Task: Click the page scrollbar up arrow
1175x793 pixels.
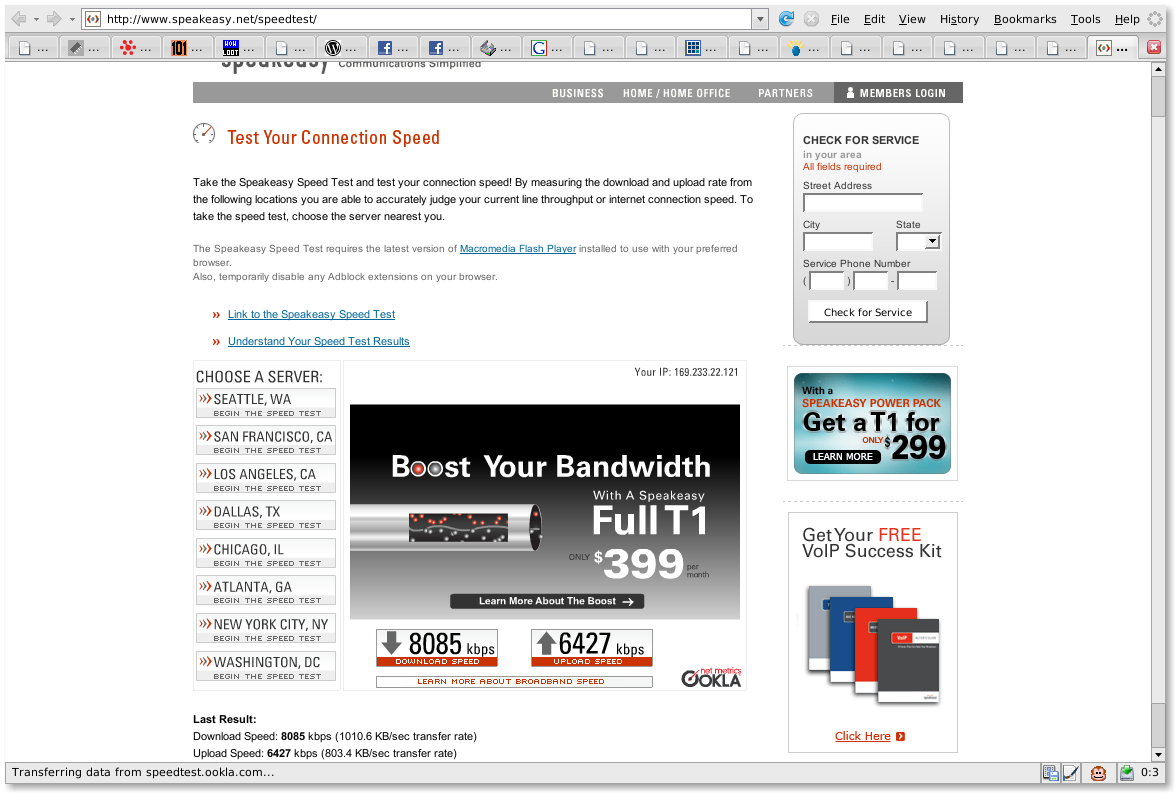Action: (1159, 69)
